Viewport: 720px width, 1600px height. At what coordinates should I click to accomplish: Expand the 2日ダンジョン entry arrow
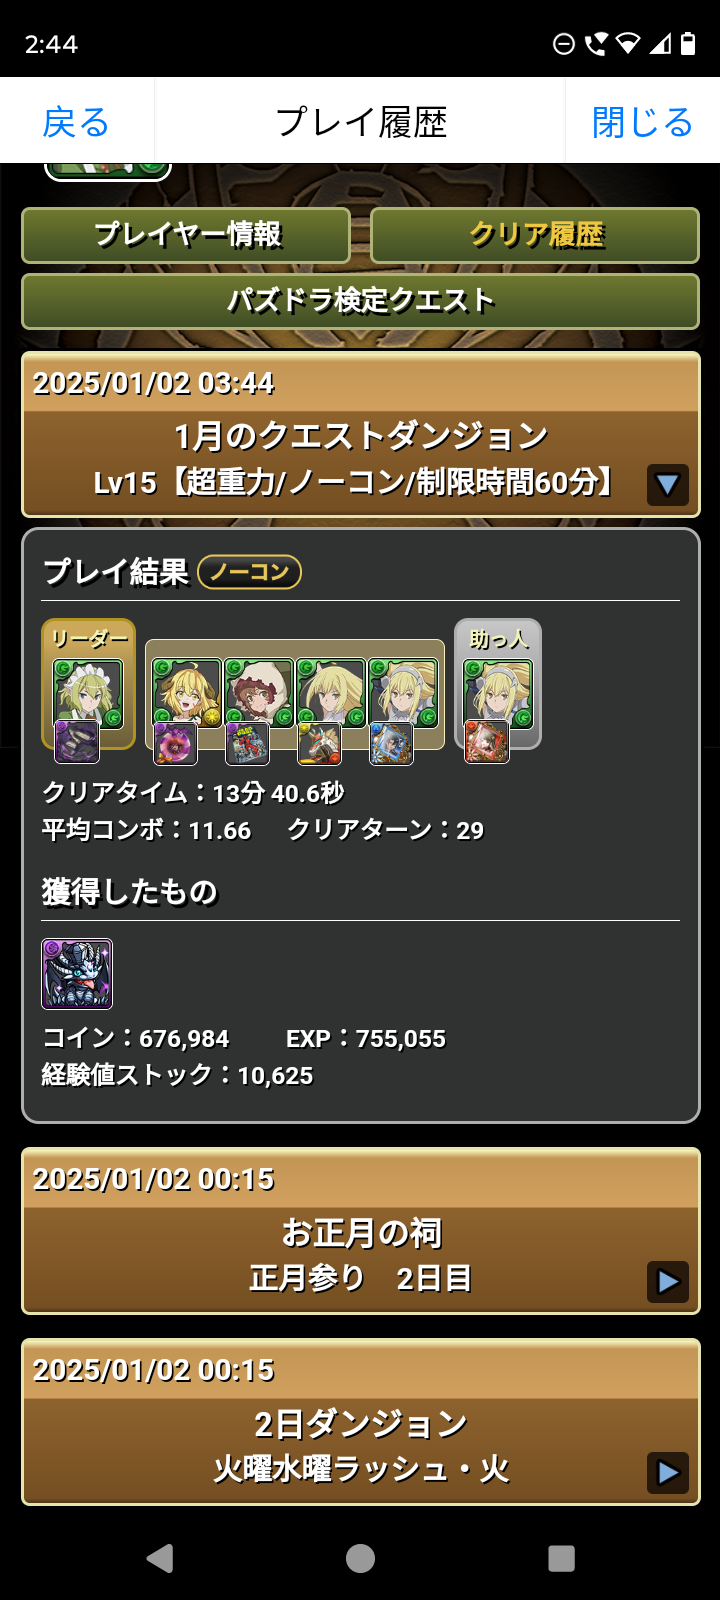point(667,1472)
